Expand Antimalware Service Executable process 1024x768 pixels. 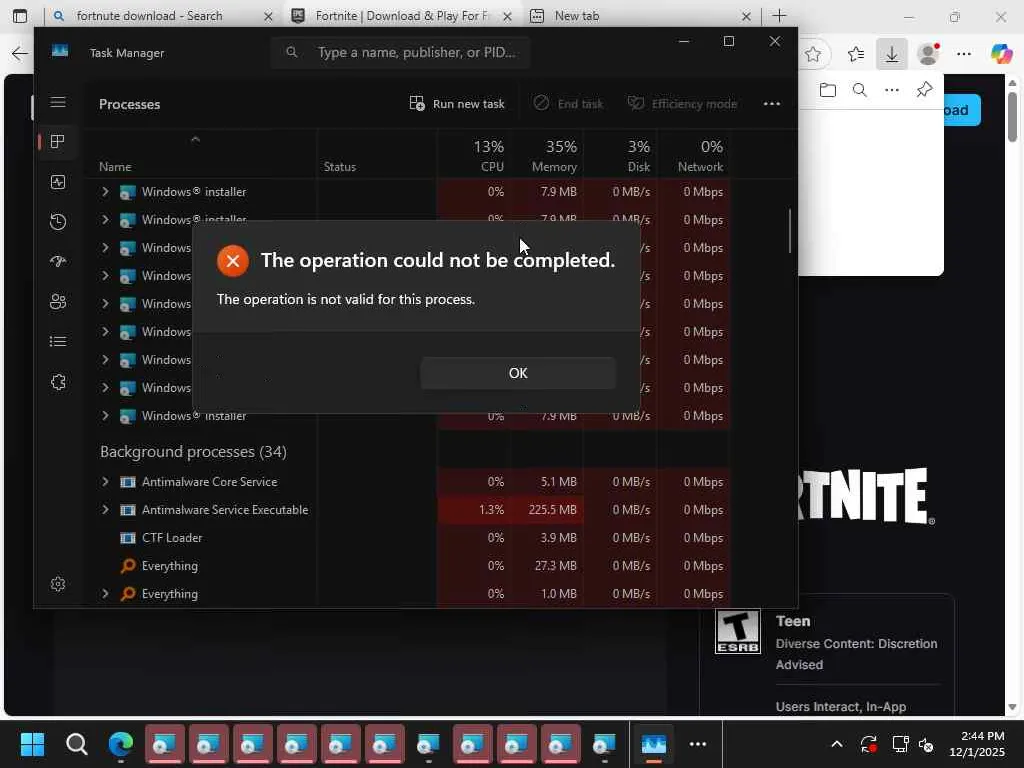[x=105, y=509]
